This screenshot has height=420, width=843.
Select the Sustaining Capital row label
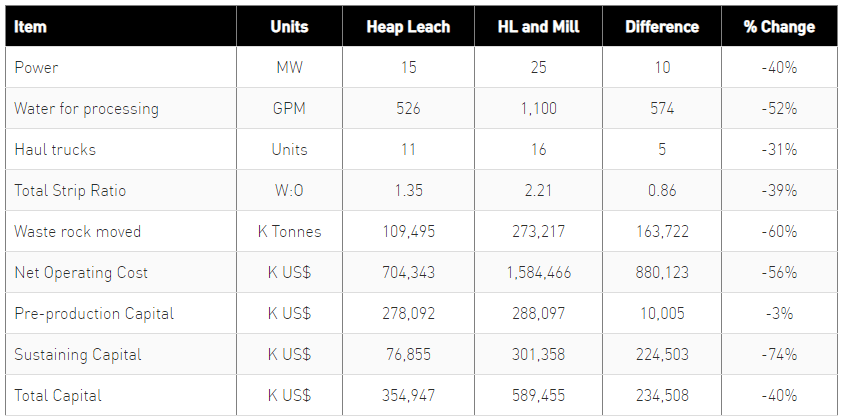click(x=78, y=354)
